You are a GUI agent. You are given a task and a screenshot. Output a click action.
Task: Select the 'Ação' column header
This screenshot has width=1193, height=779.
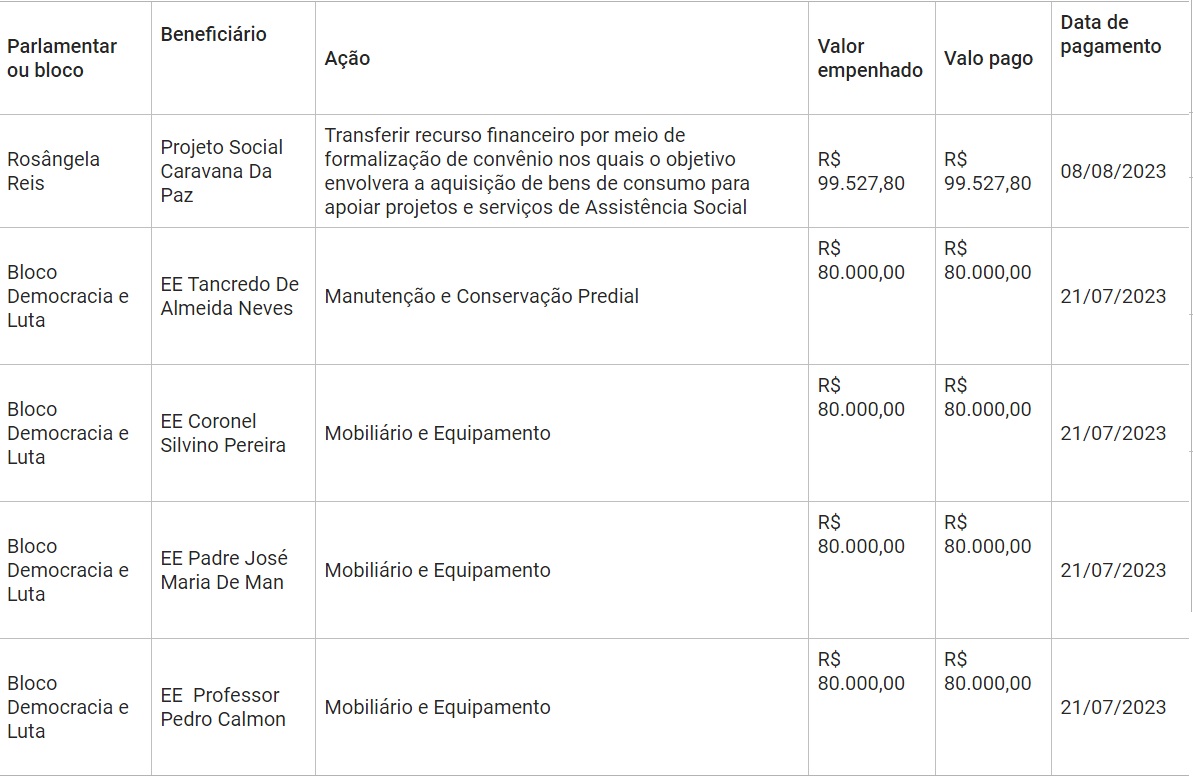pyautogui.click(x=347, y=58)
